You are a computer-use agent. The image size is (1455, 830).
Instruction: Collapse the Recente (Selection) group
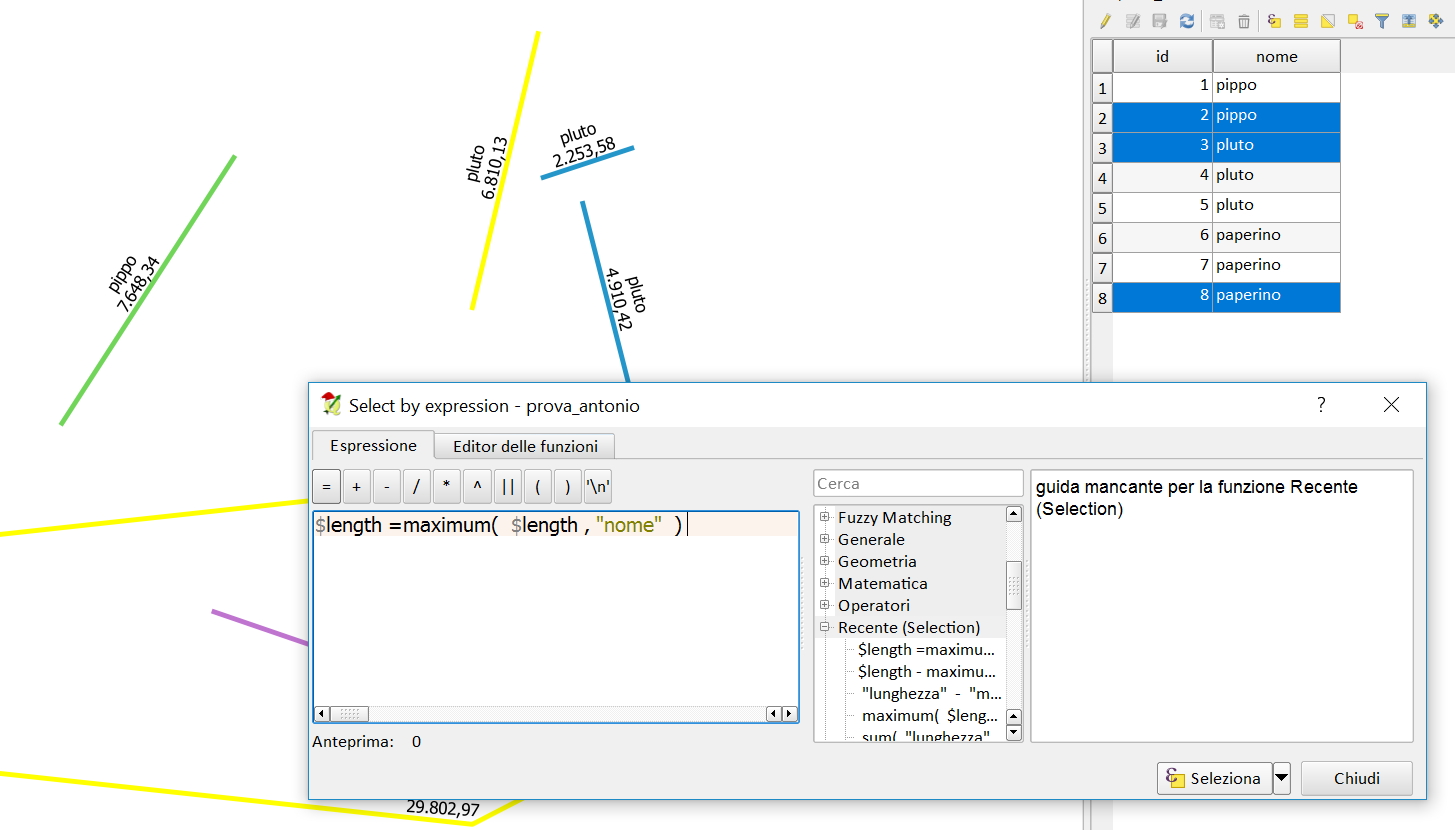click(x=825, y=627)
